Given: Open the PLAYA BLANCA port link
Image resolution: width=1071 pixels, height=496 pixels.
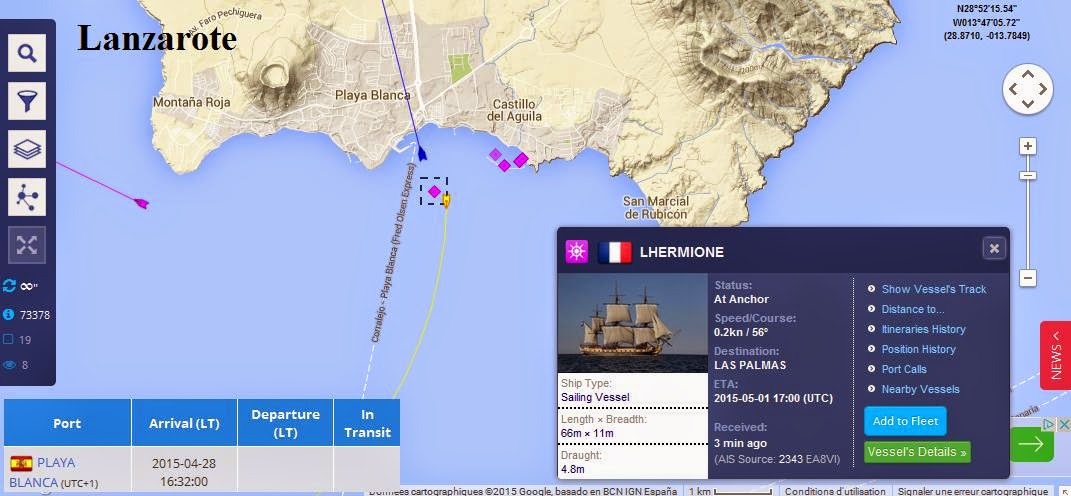Looking at the screenshot, I should [43, 472].
